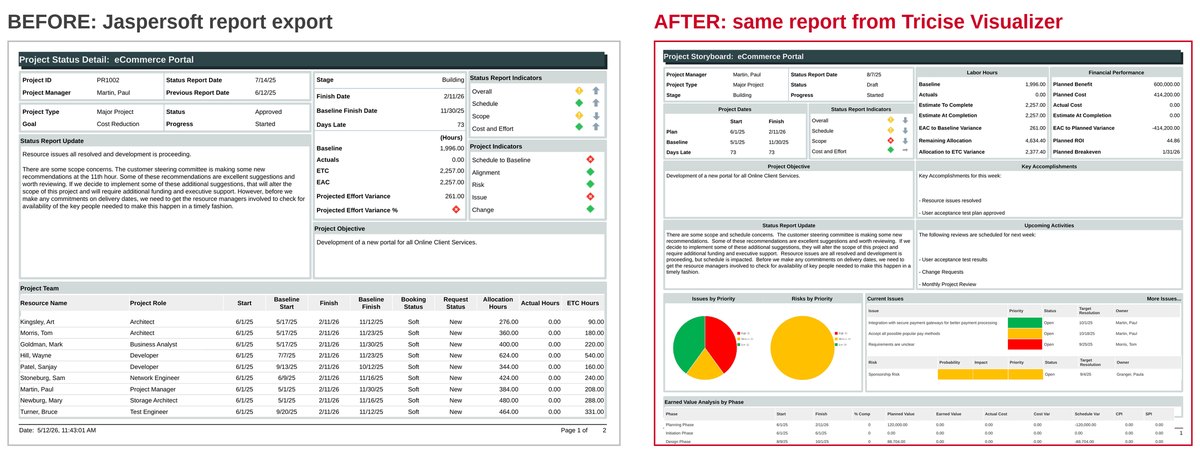The height and width of the screenshot is (457, 1200).
Task: Click the Overall yellow indicator in Tricise report
Action: point(890,120)
